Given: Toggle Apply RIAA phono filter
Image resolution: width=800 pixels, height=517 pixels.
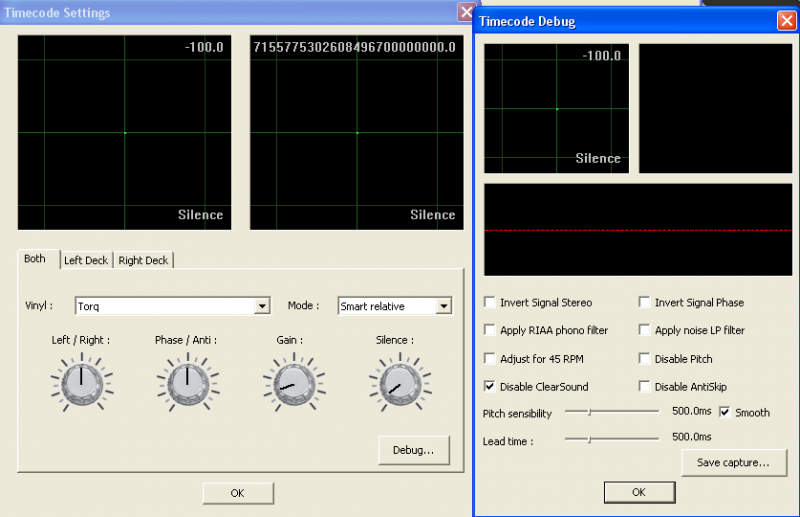Looking at the screenshot, I should [x=490, y=330].
